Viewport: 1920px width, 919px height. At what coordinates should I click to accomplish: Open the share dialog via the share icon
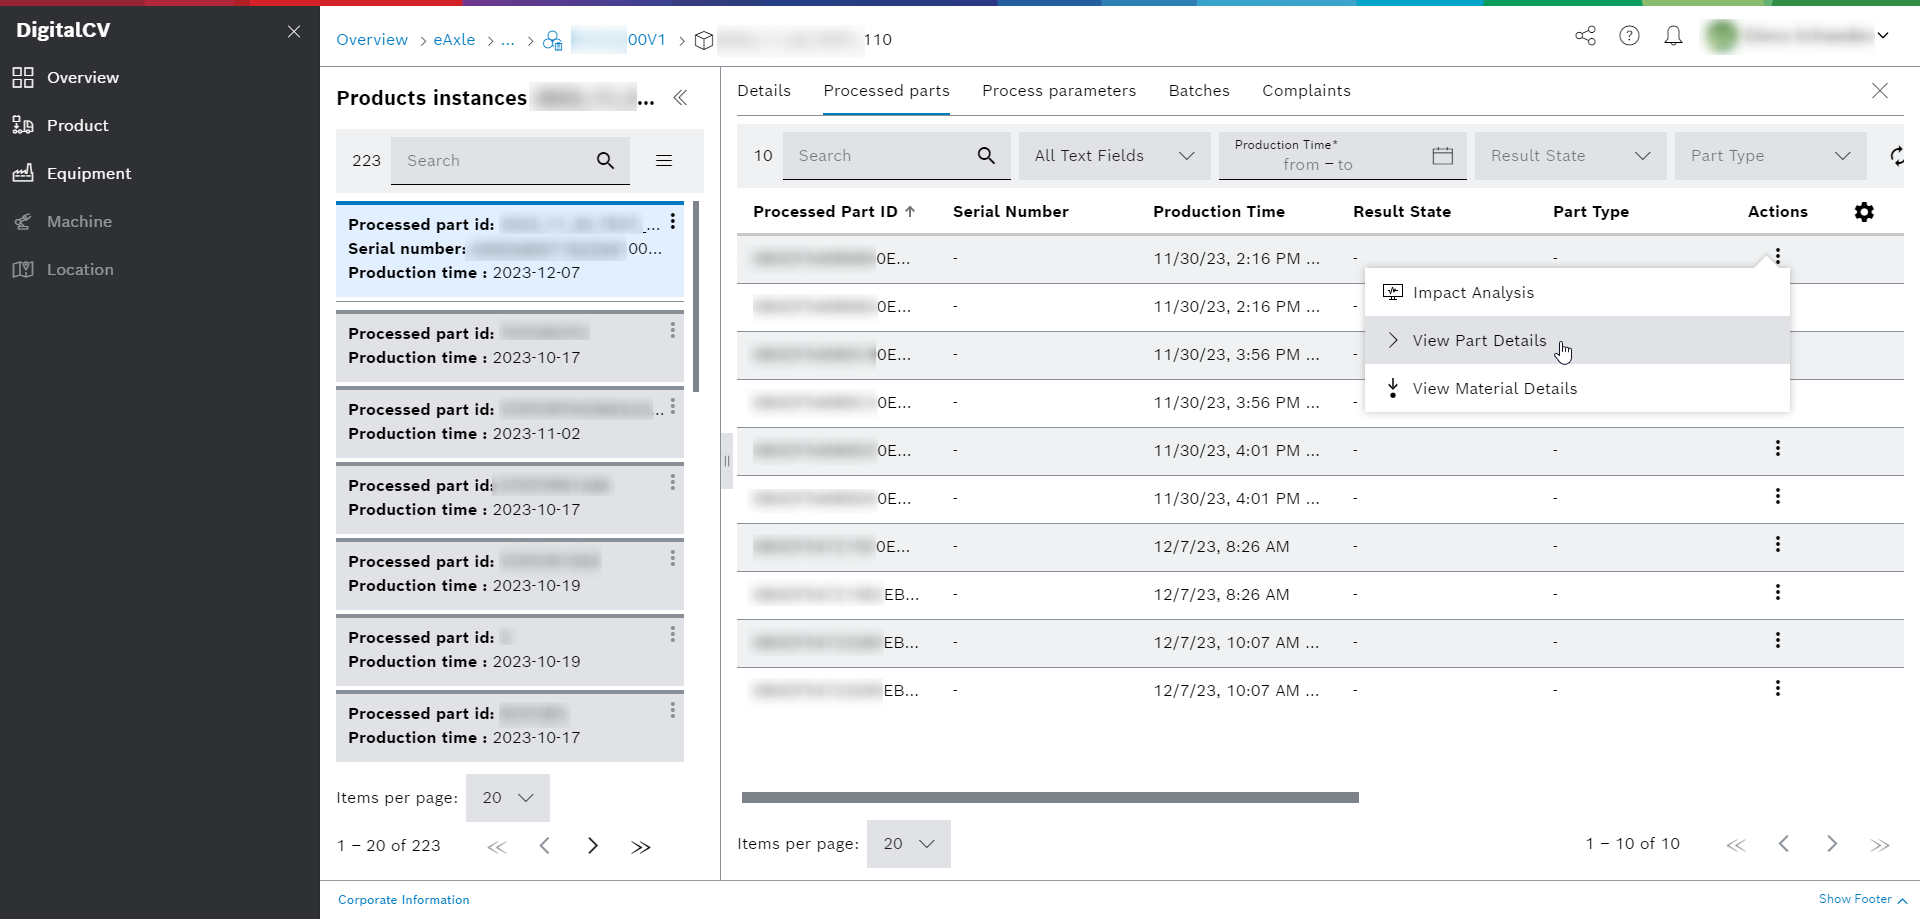1585,36
